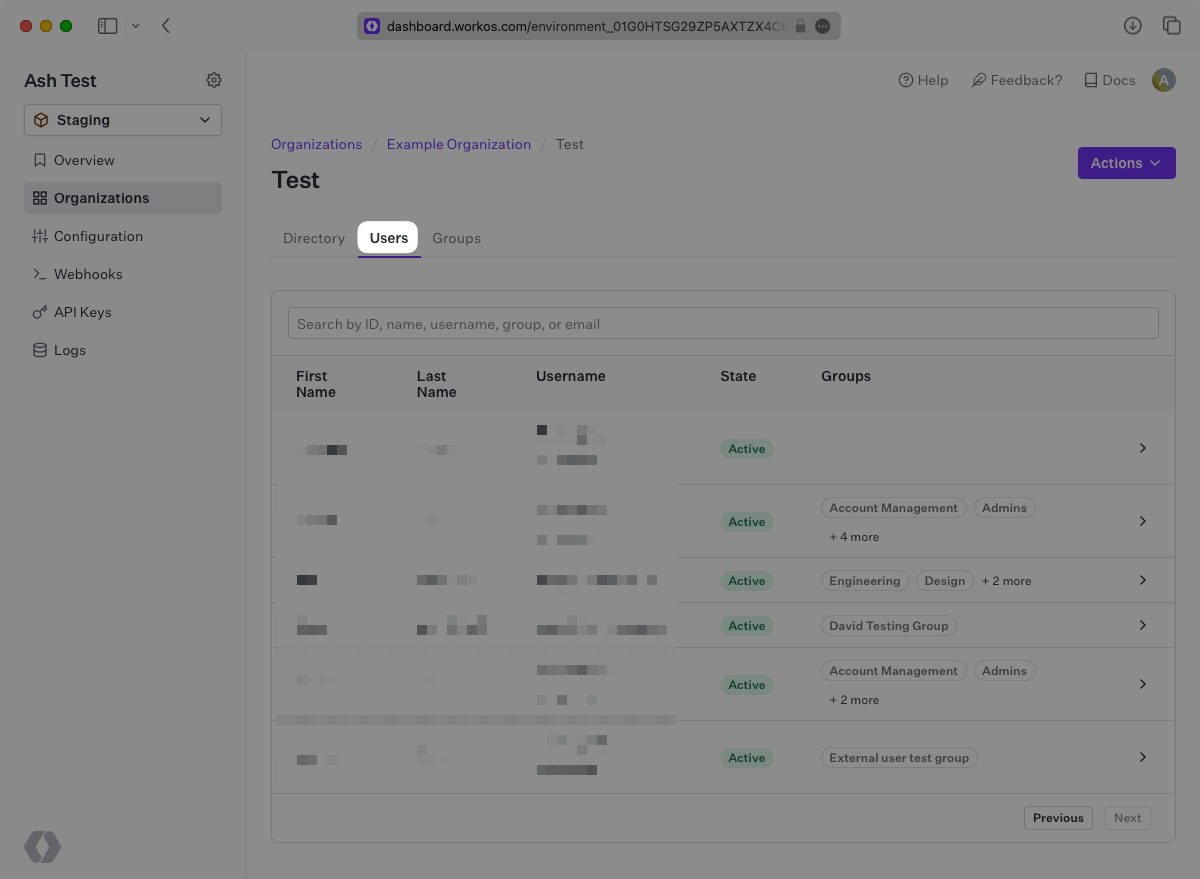1200x879 pixels.
Task: Click the browser downloads icon
Action: tap(1132, 25)
